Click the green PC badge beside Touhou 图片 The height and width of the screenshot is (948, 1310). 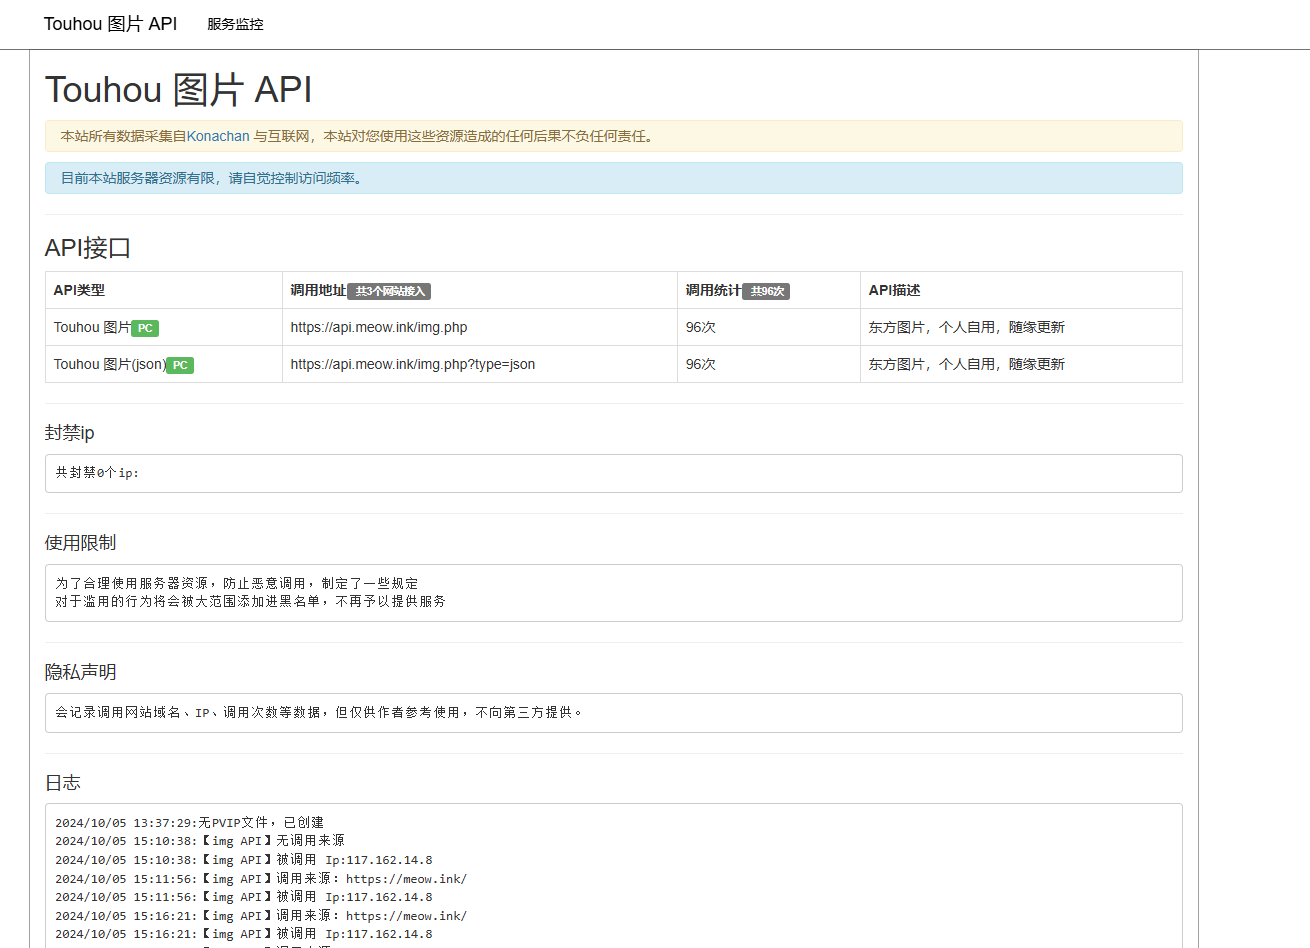pyautogui.click(x=145, y=328)
